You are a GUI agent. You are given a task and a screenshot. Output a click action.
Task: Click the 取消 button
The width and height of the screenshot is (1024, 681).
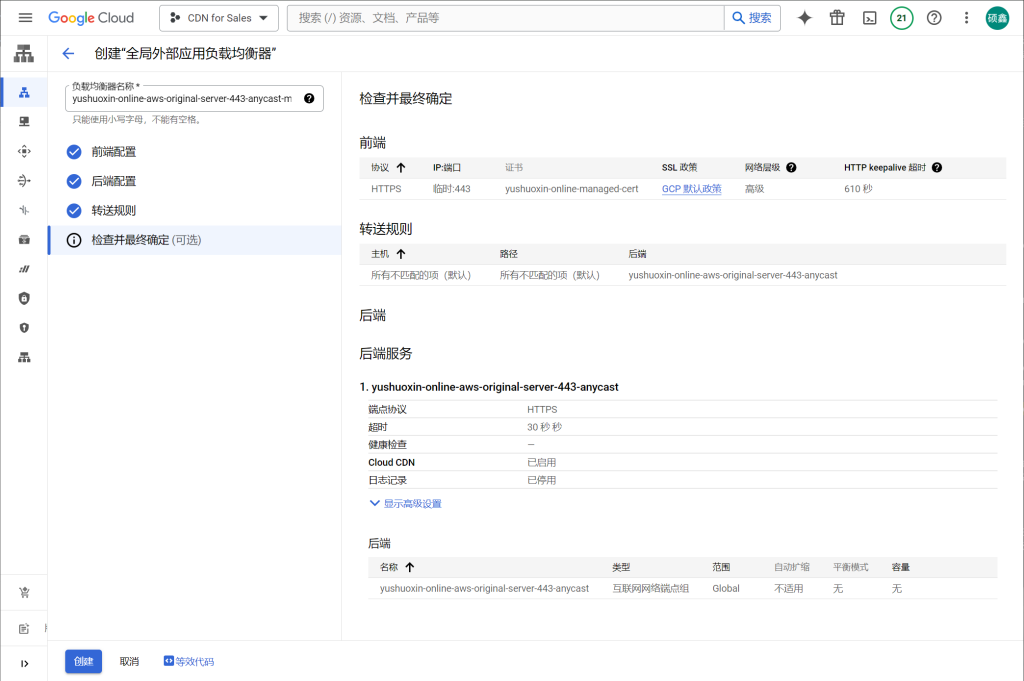tap(129, 661)
